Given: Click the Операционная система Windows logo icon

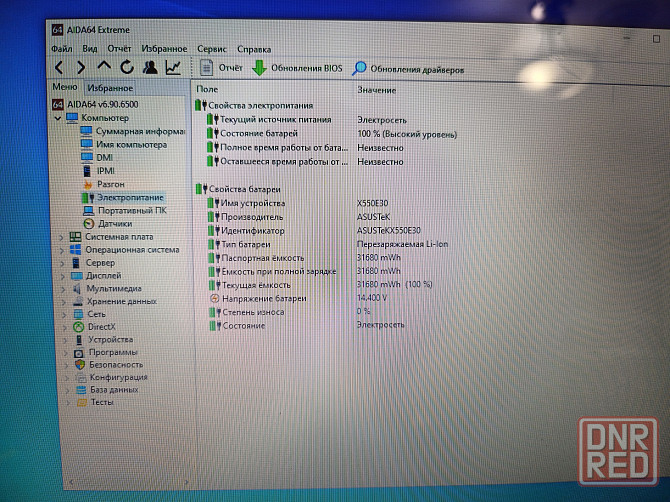Looking at the screenshot, I should (76, 250).
